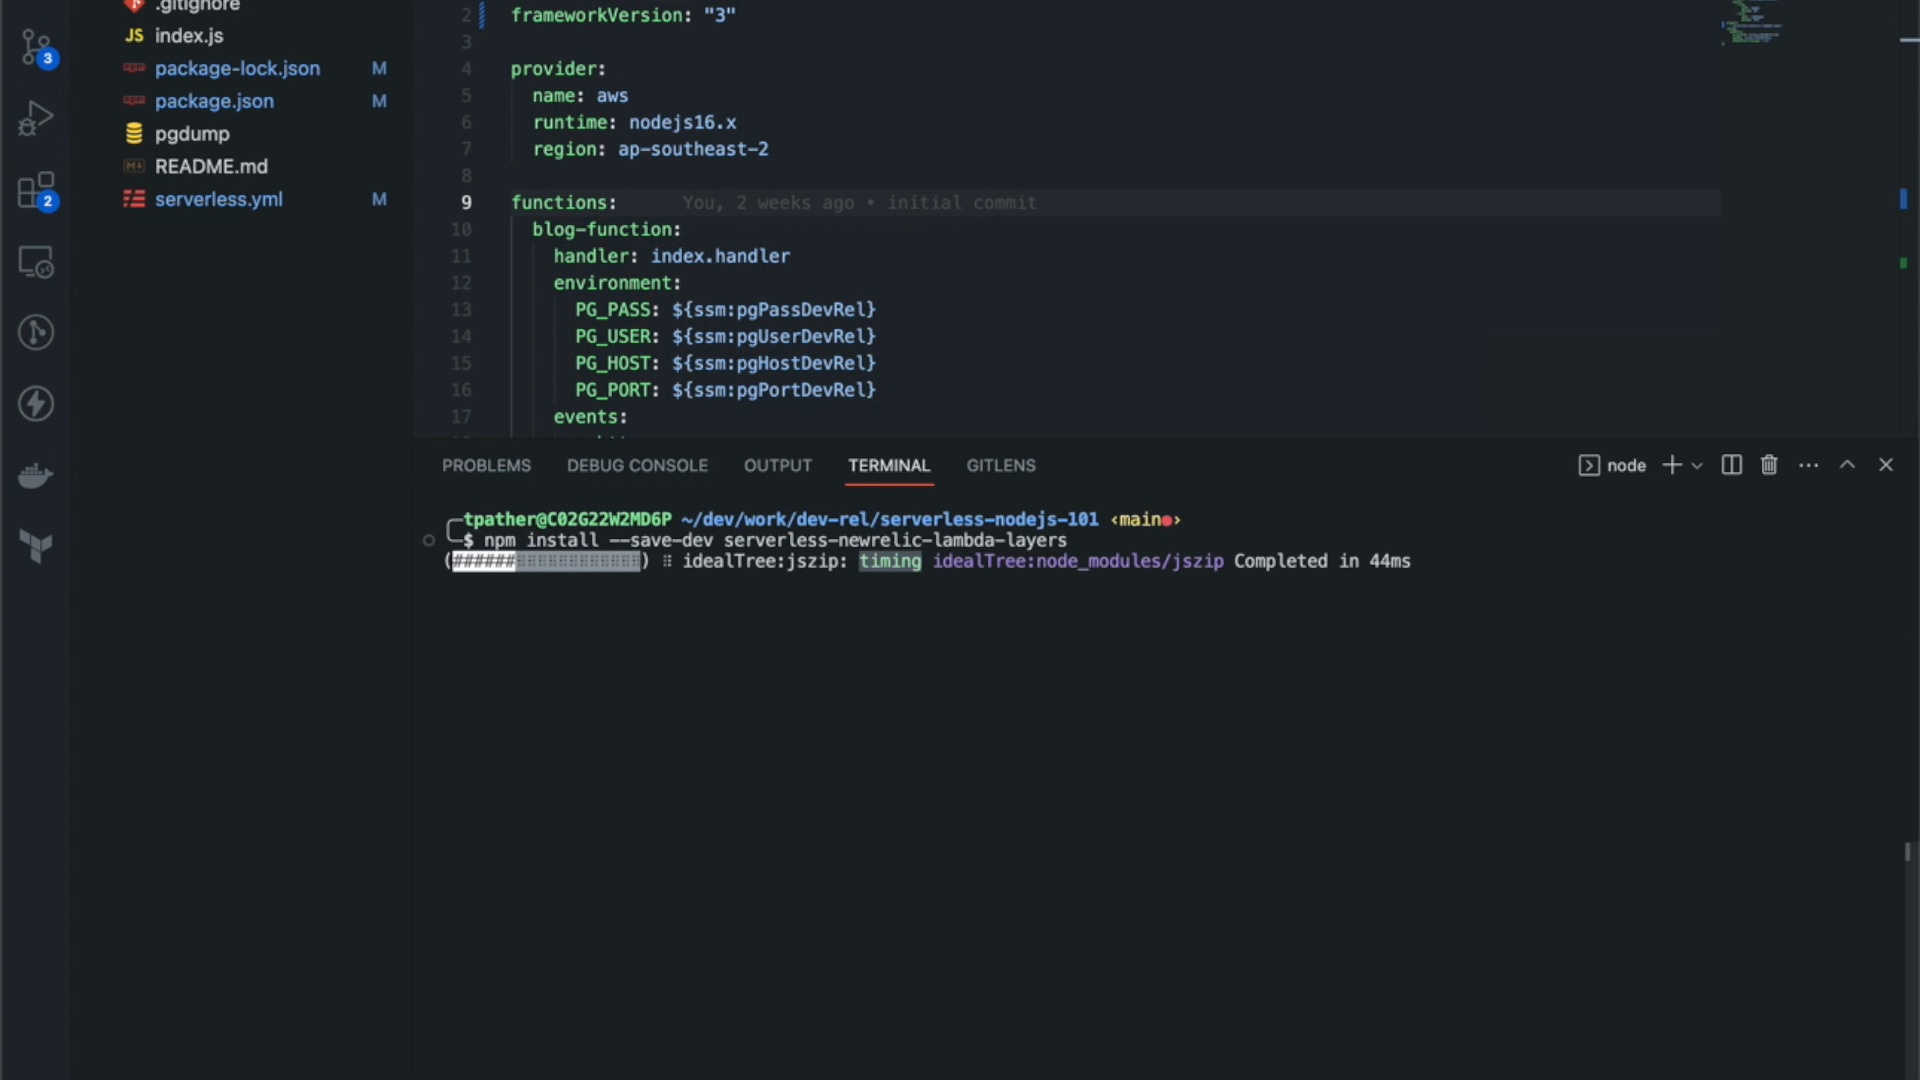The image size is (1920, 1080).
Task: Open the terminal panel more actions menu
Action: click(x=1808, y=465)
